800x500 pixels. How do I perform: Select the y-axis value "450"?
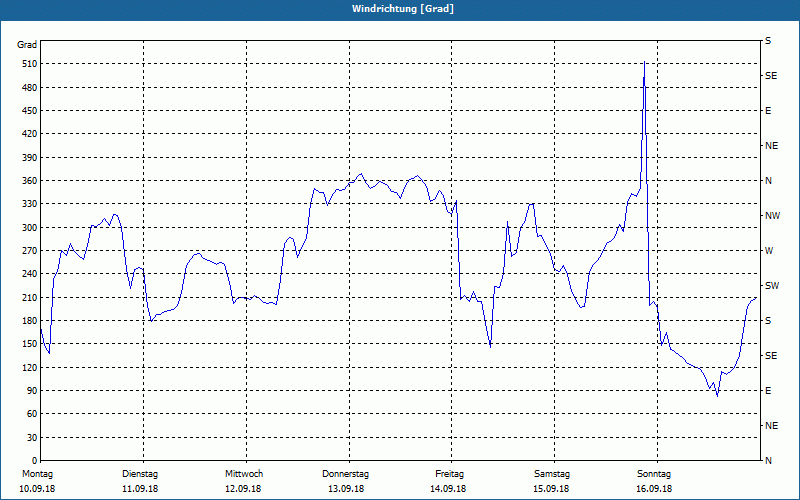coord(30,111)
